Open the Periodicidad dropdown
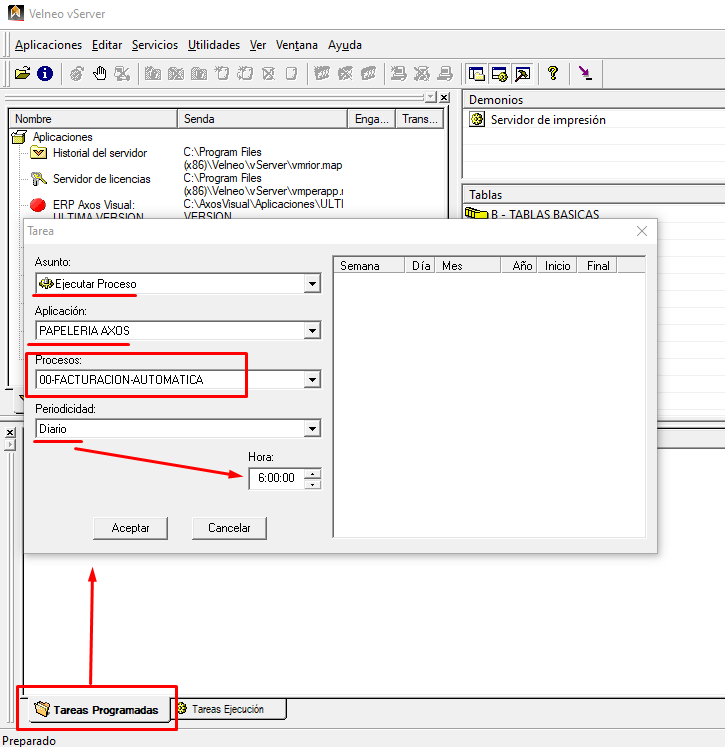This screenshot has width=725, height=747. (312, 429)
